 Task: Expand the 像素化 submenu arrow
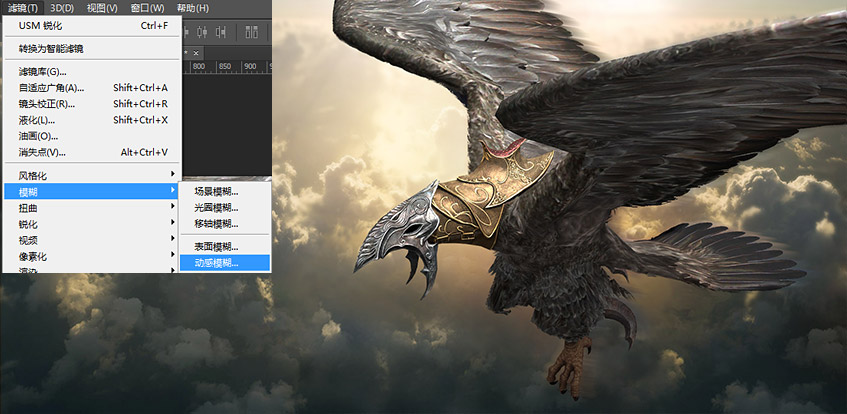tap(173, 255)
